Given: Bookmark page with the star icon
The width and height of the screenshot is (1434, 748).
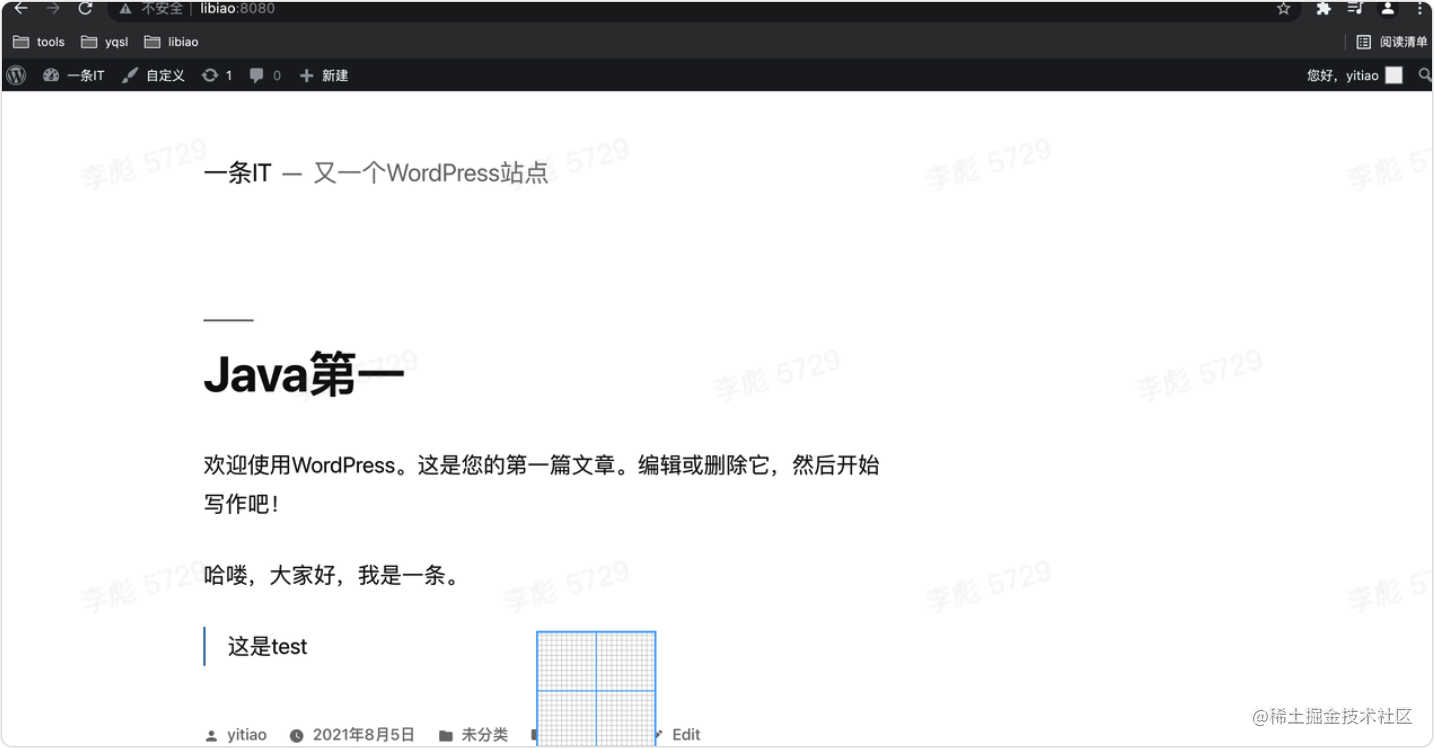Looking at the screenshot, I should 1284,9.
